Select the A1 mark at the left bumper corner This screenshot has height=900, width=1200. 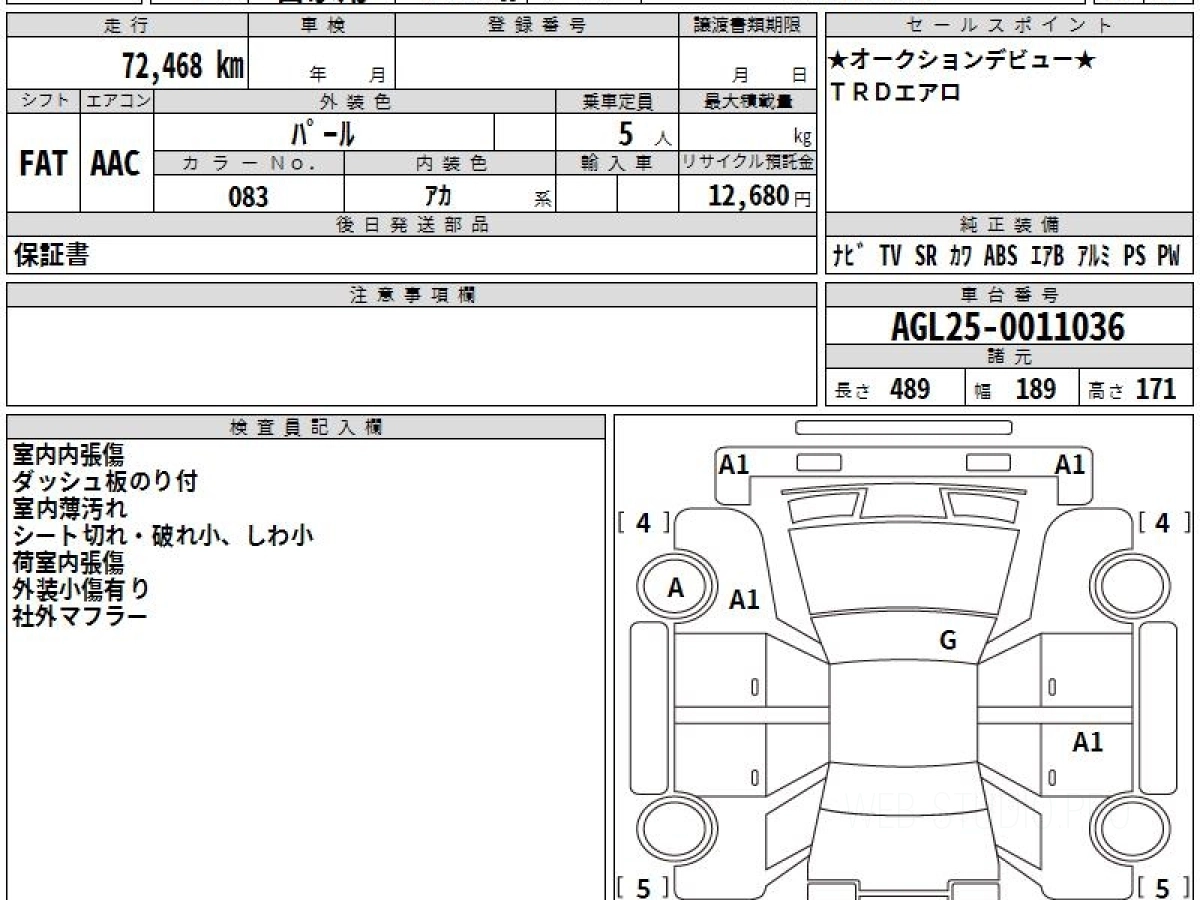pyautogui.click(x=735, y=464)
